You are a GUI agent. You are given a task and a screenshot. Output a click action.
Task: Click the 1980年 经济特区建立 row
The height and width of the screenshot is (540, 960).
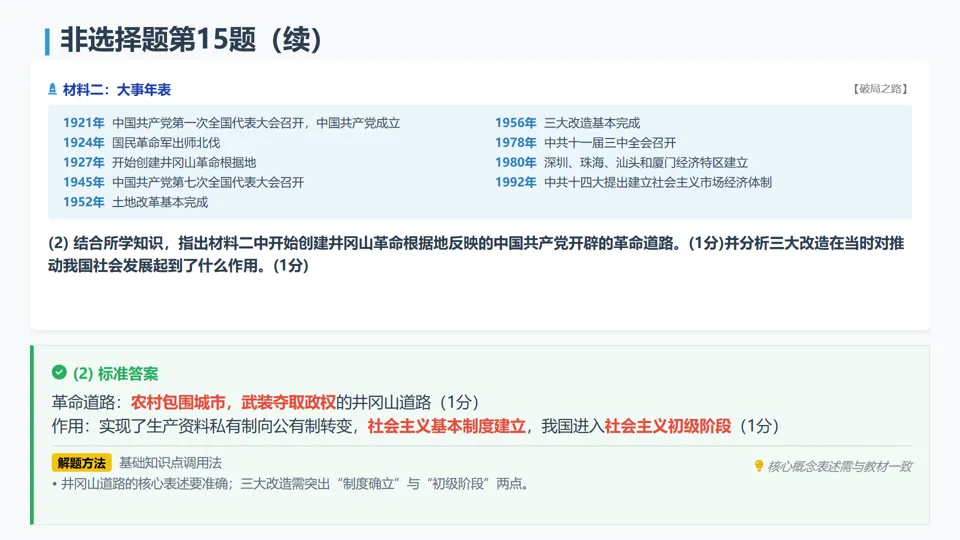(x=621, y=162)
